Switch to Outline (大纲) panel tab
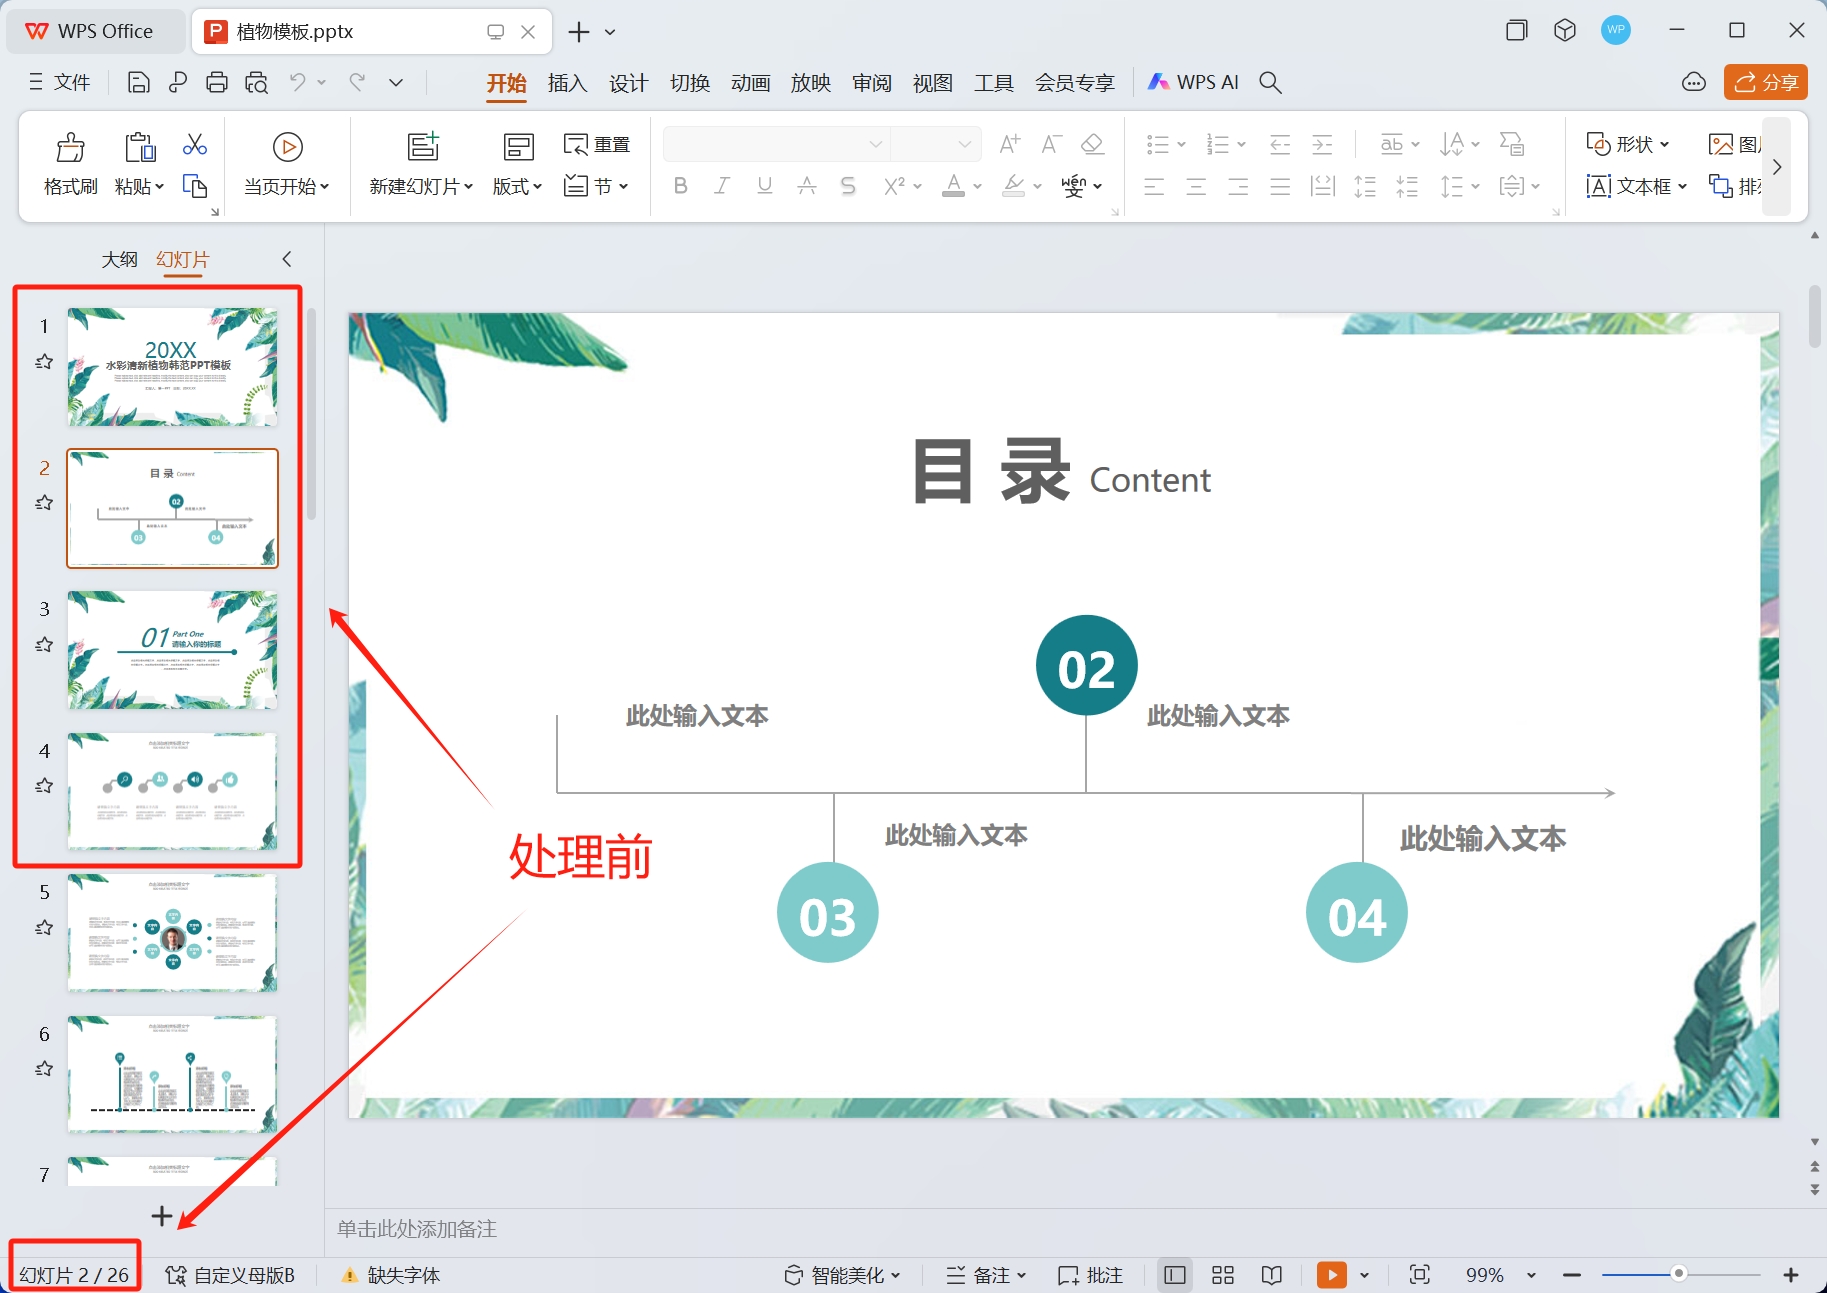 (119, 260)
